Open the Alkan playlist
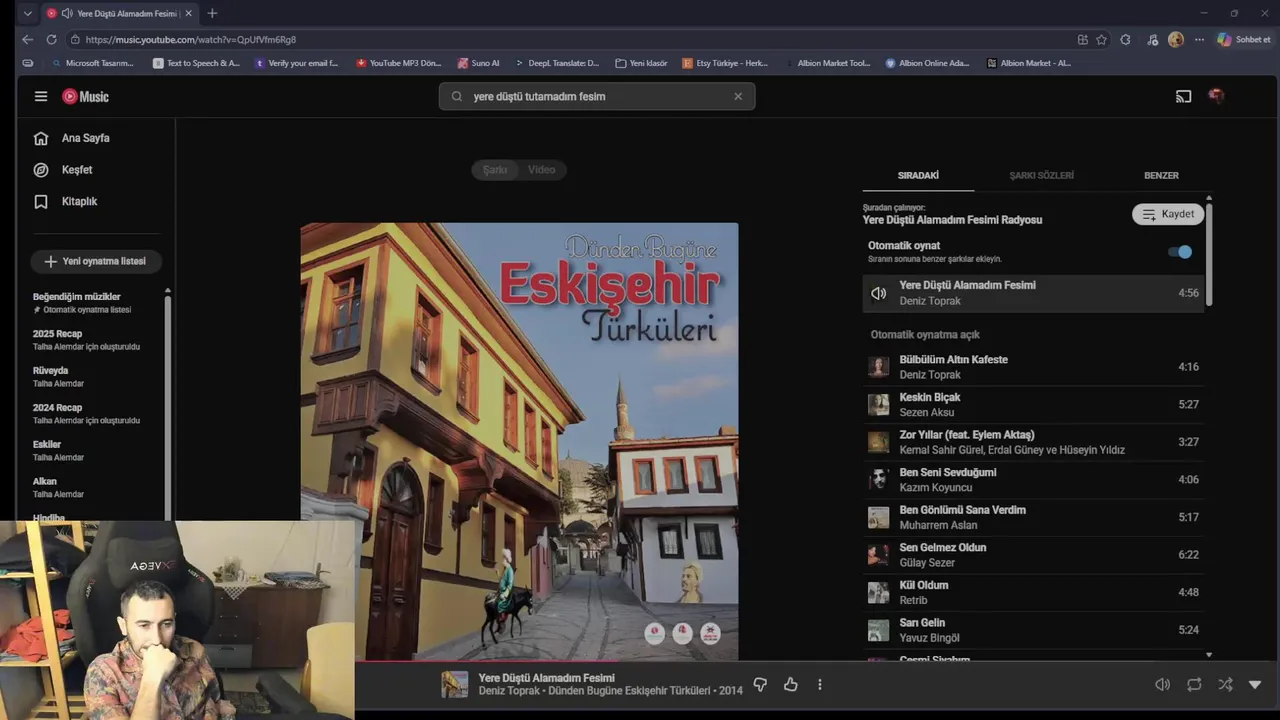This screenshot has height=720, width=1280. (95, 488)
